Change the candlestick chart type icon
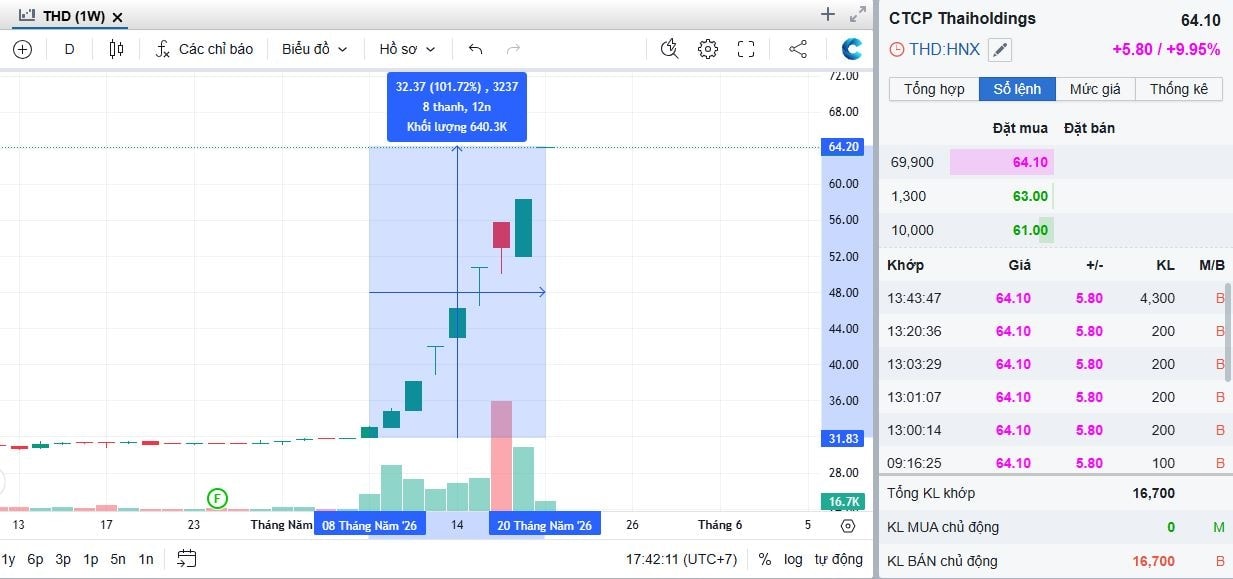 click(116, 49)
